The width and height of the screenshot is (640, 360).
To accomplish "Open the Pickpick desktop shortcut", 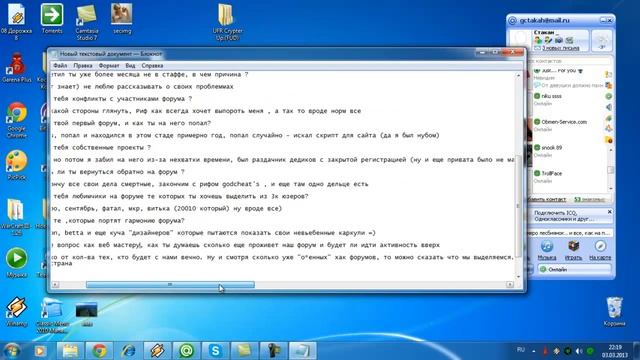I will (16, 165).
